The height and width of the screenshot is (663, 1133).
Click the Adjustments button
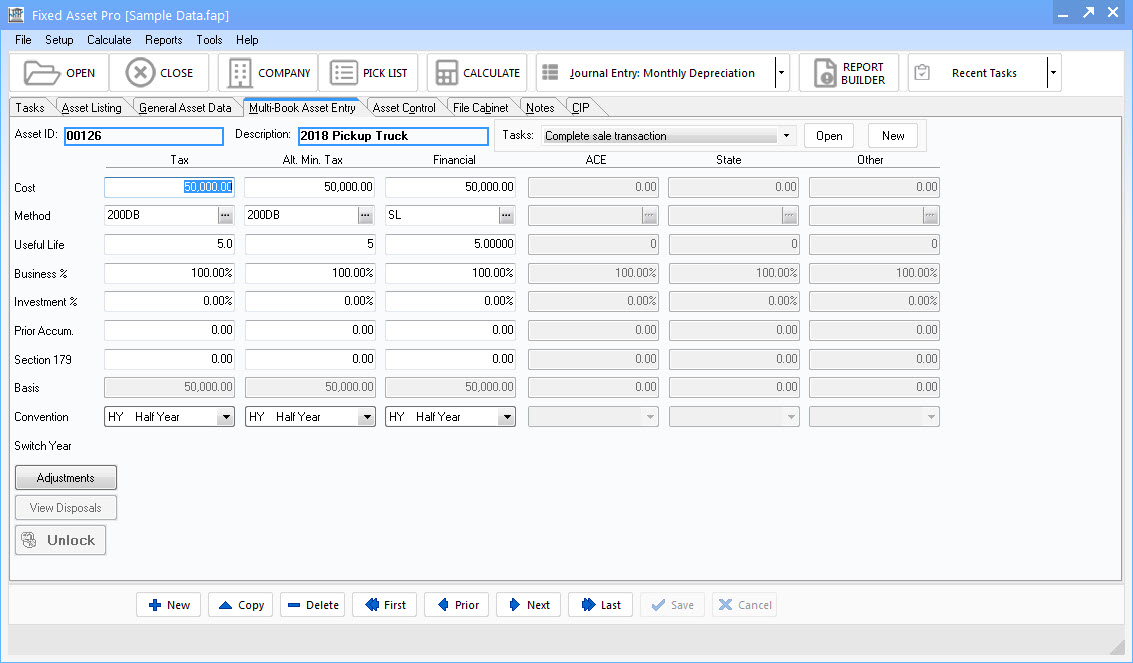pos(65,477)
